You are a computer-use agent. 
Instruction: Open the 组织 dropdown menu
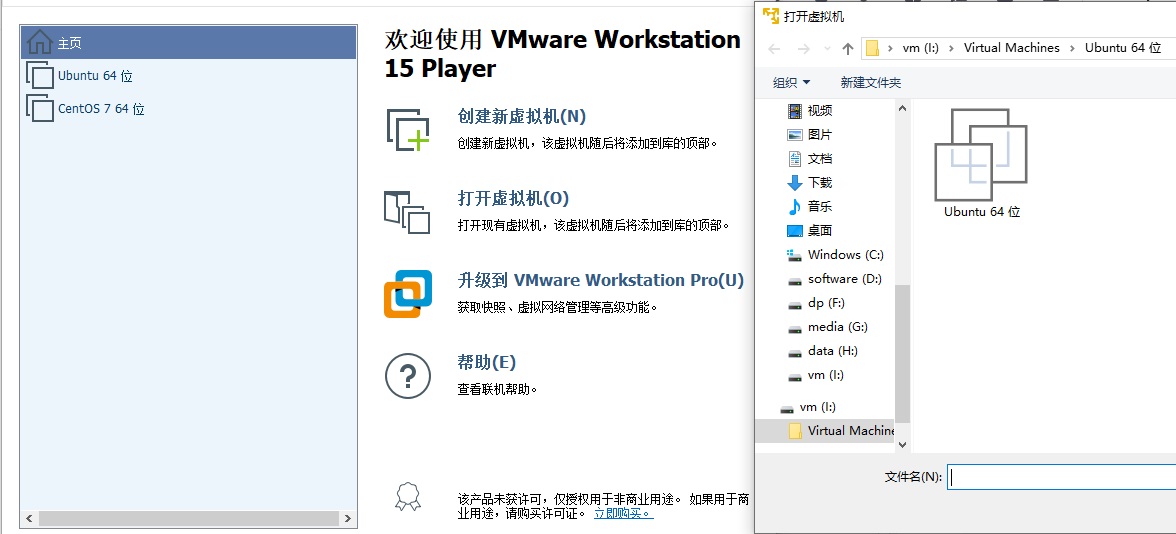[x=791, y=82]
